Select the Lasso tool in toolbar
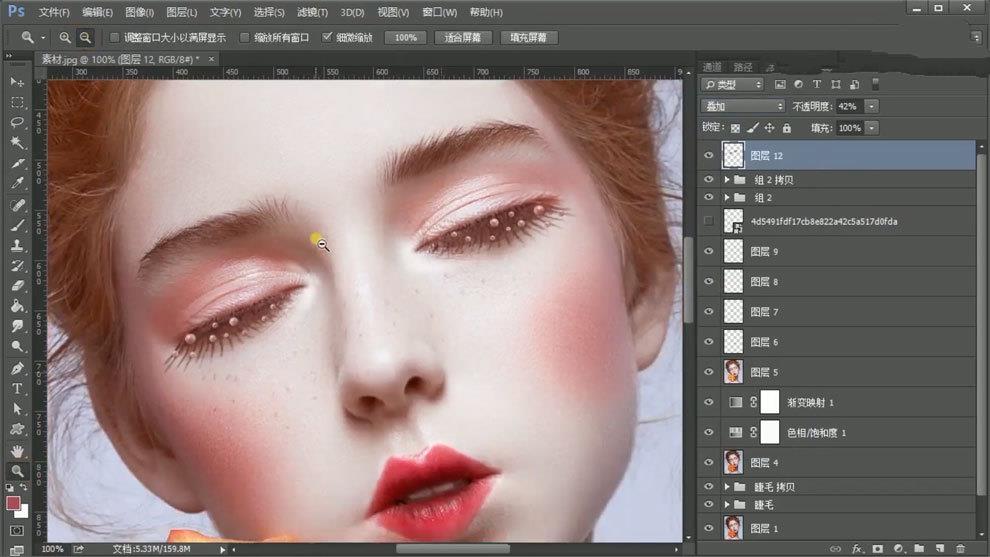Viewport: 990px width, 557px height. pyautogui.click(x=17, y=122)
